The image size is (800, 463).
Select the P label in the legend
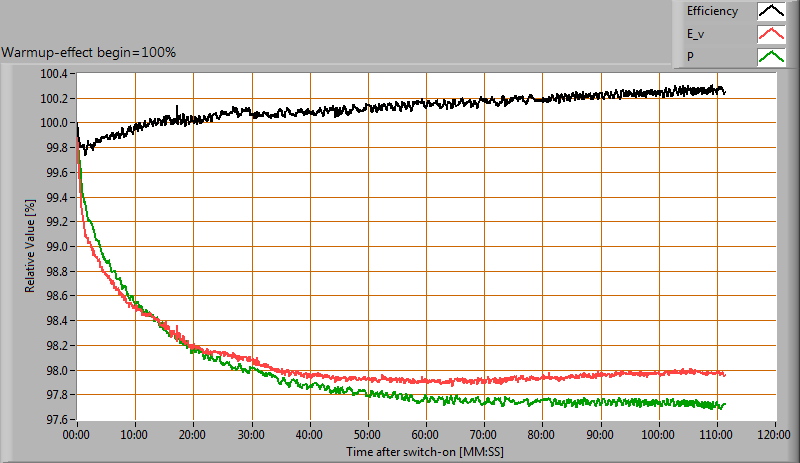point(690,56)
